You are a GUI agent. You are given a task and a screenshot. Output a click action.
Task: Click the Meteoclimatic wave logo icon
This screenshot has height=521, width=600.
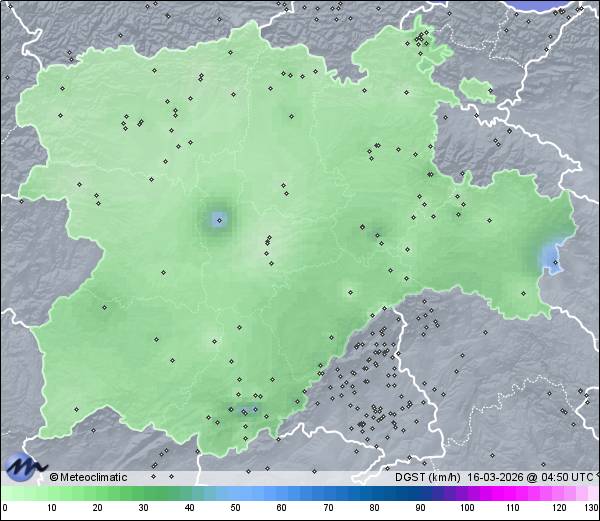24,466
